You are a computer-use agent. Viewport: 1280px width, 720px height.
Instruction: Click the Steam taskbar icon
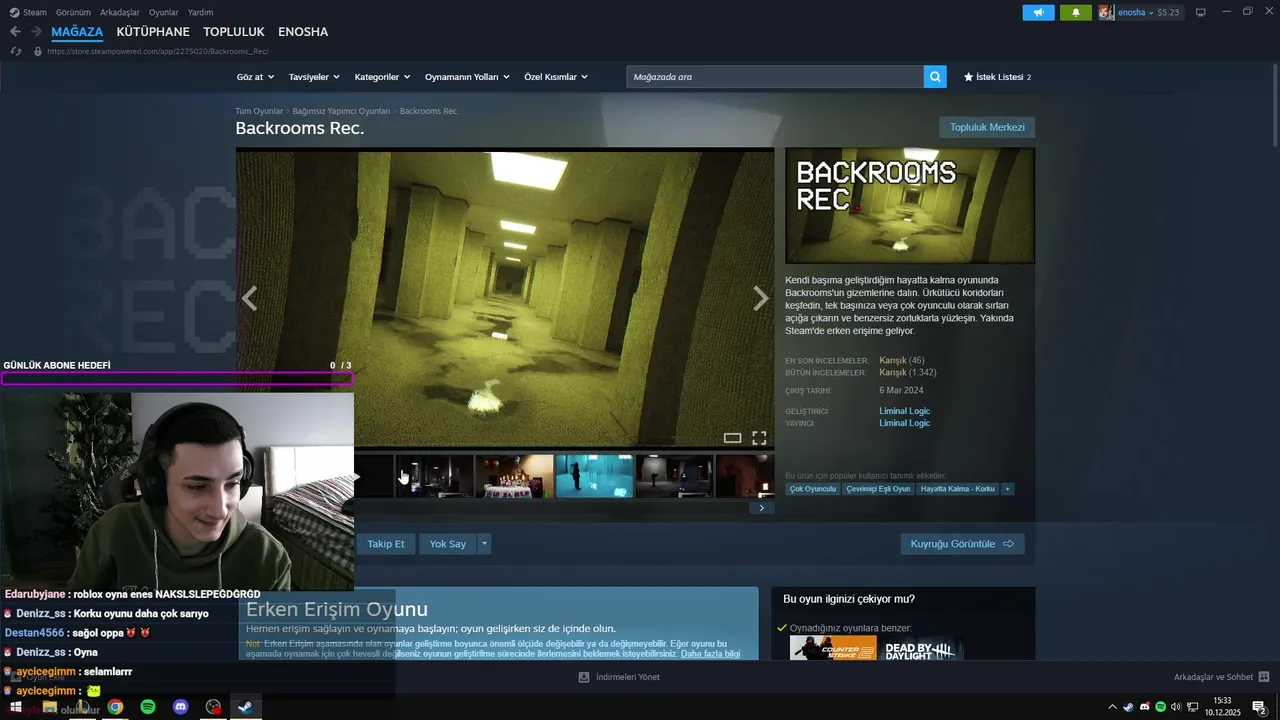[245, 707]
